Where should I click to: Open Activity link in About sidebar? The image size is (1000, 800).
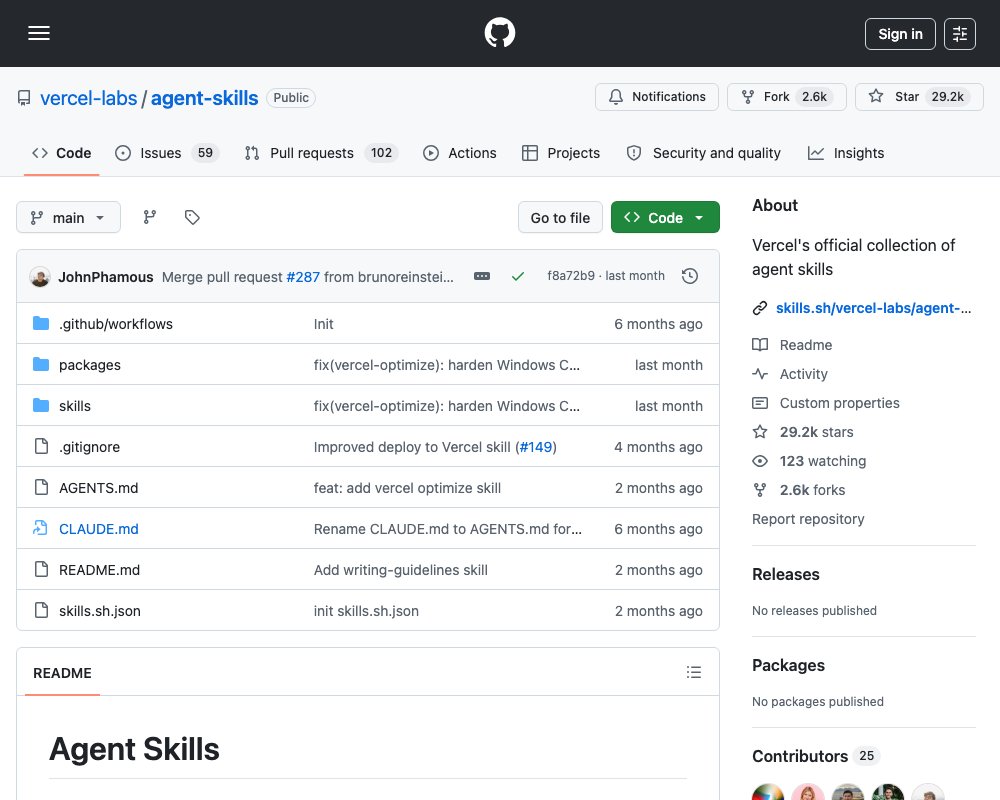pos(790,374)
